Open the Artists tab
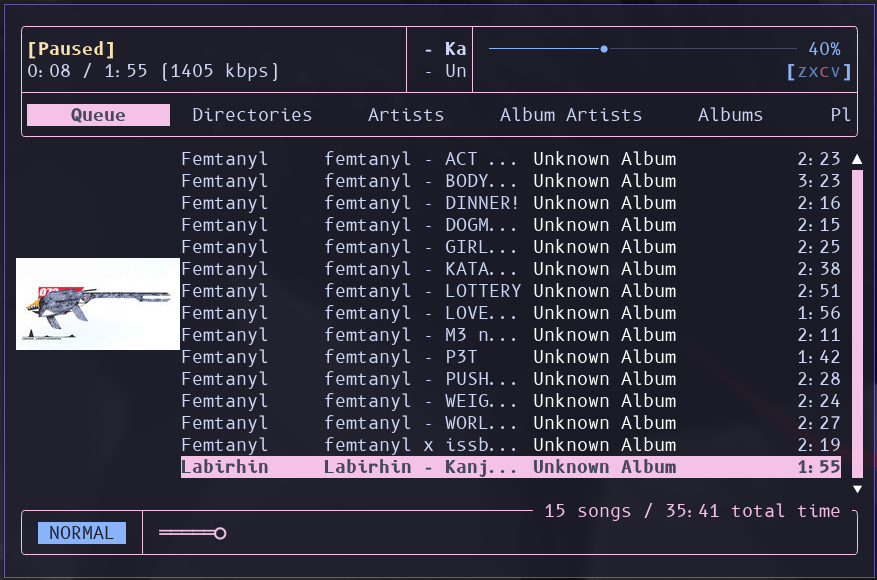 406,115
